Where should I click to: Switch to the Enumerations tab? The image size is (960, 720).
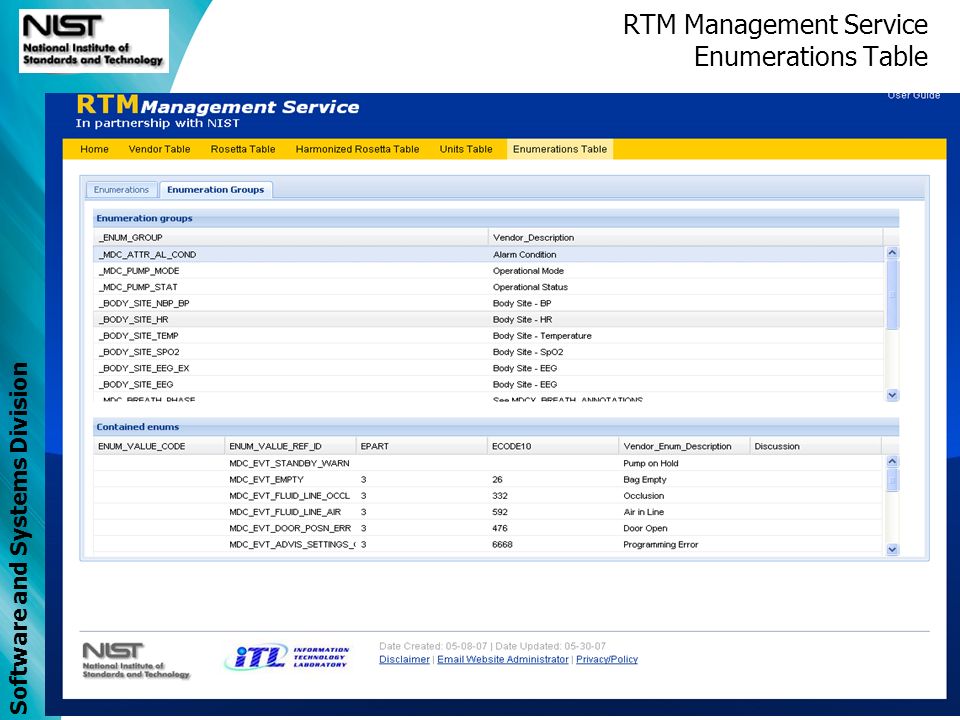121,190
